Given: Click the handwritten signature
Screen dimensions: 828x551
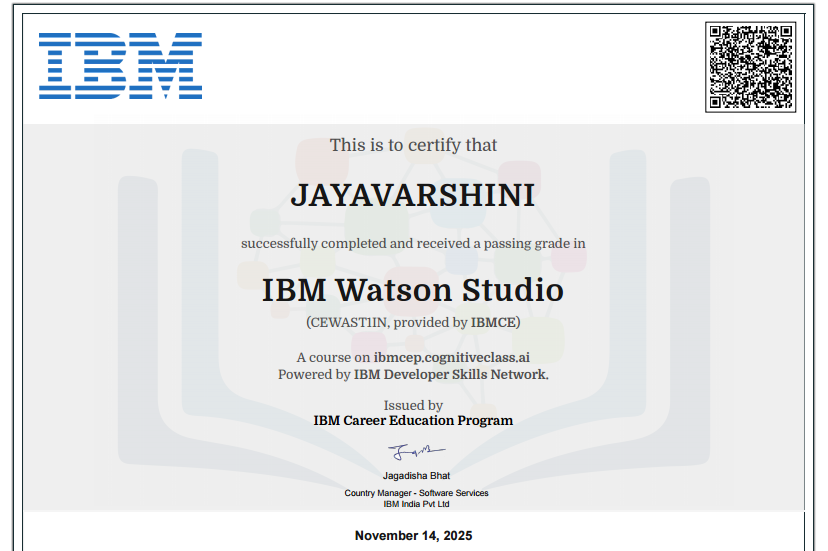Looking at the screenshot, I should pos(416,452).
